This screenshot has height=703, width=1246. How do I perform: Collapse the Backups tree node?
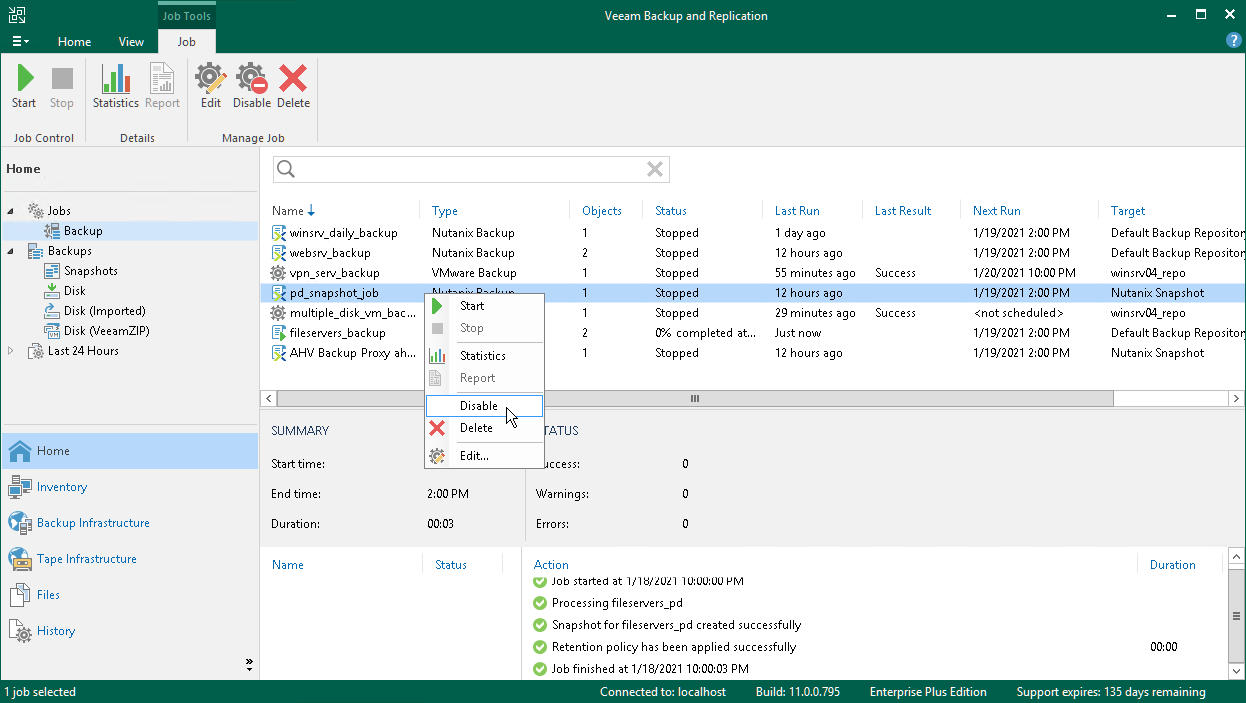coord(11,251)
